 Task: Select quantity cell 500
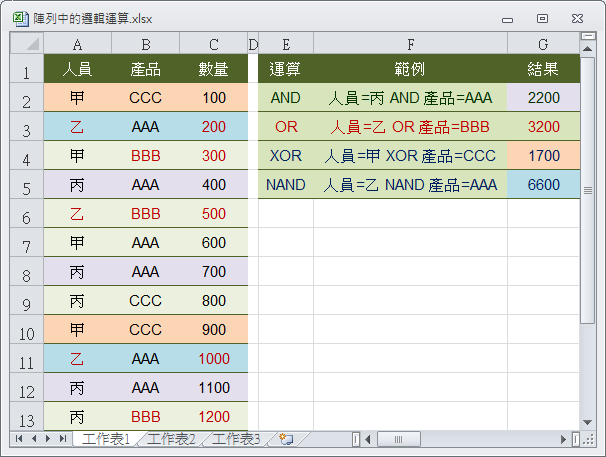(214, 213)
